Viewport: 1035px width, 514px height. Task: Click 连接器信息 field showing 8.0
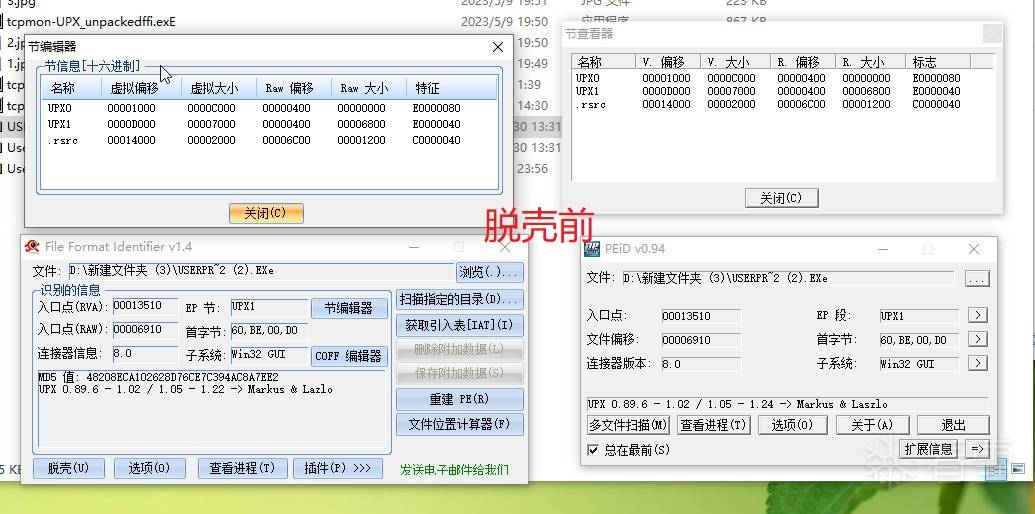(145, 353)
